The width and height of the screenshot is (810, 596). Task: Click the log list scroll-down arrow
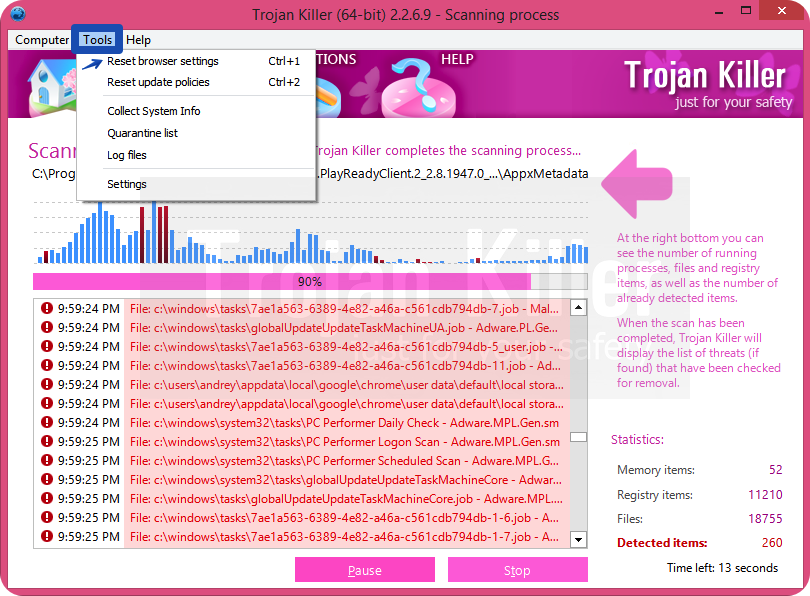click(x=578, y=539)
